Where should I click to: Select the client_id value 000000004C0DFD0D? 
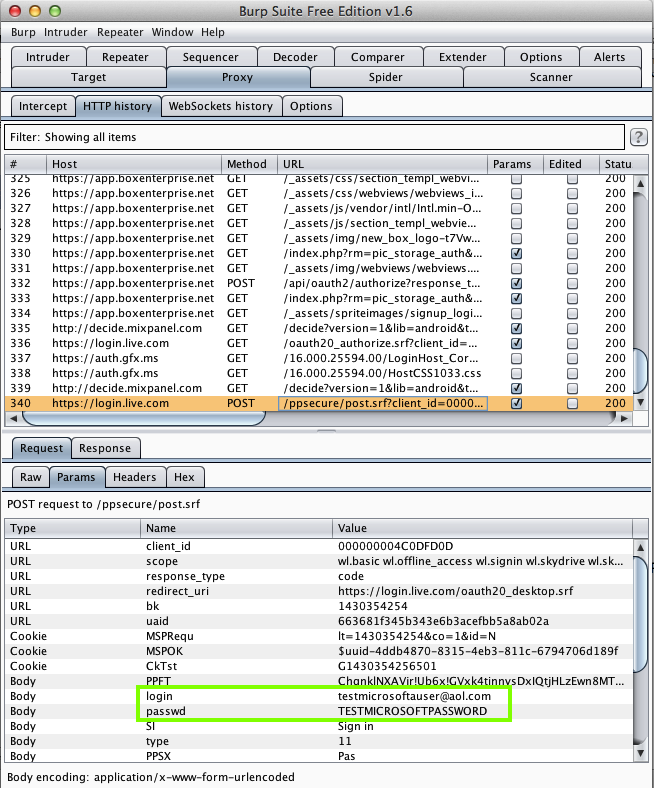point(395,546)
